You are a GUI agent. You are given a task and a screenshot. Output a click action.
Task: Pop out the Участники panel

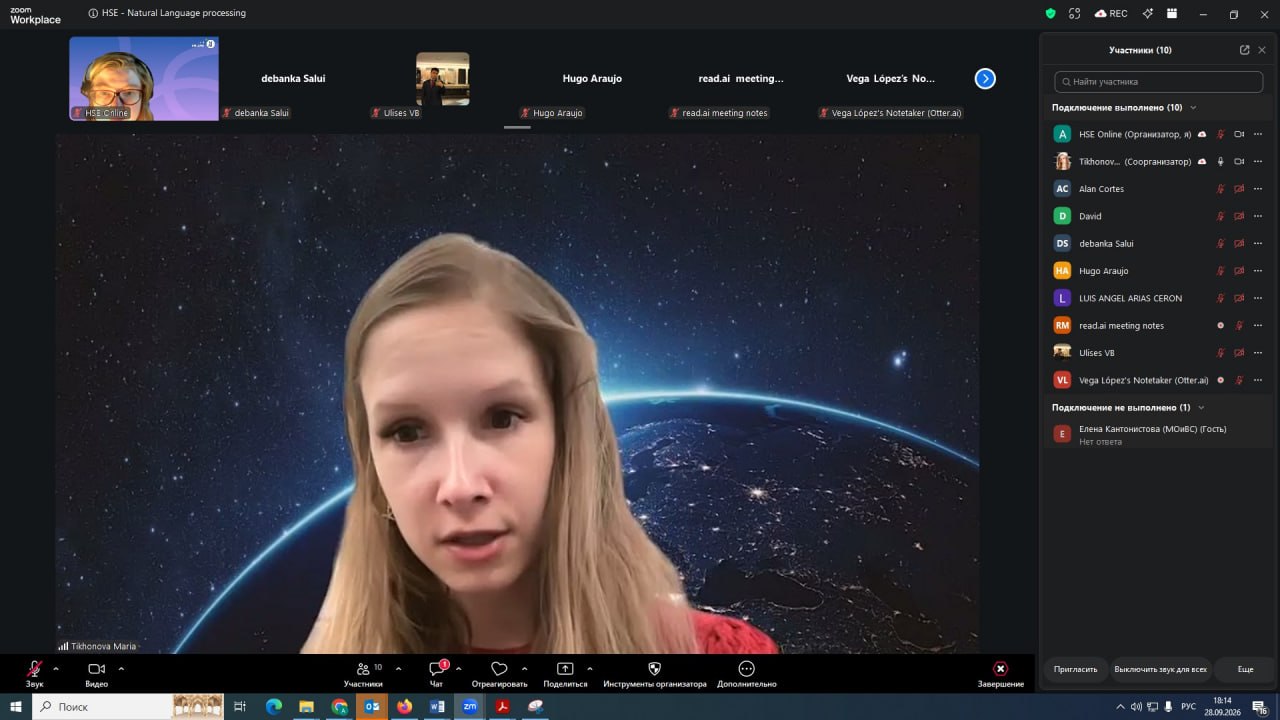(1244, 50)
